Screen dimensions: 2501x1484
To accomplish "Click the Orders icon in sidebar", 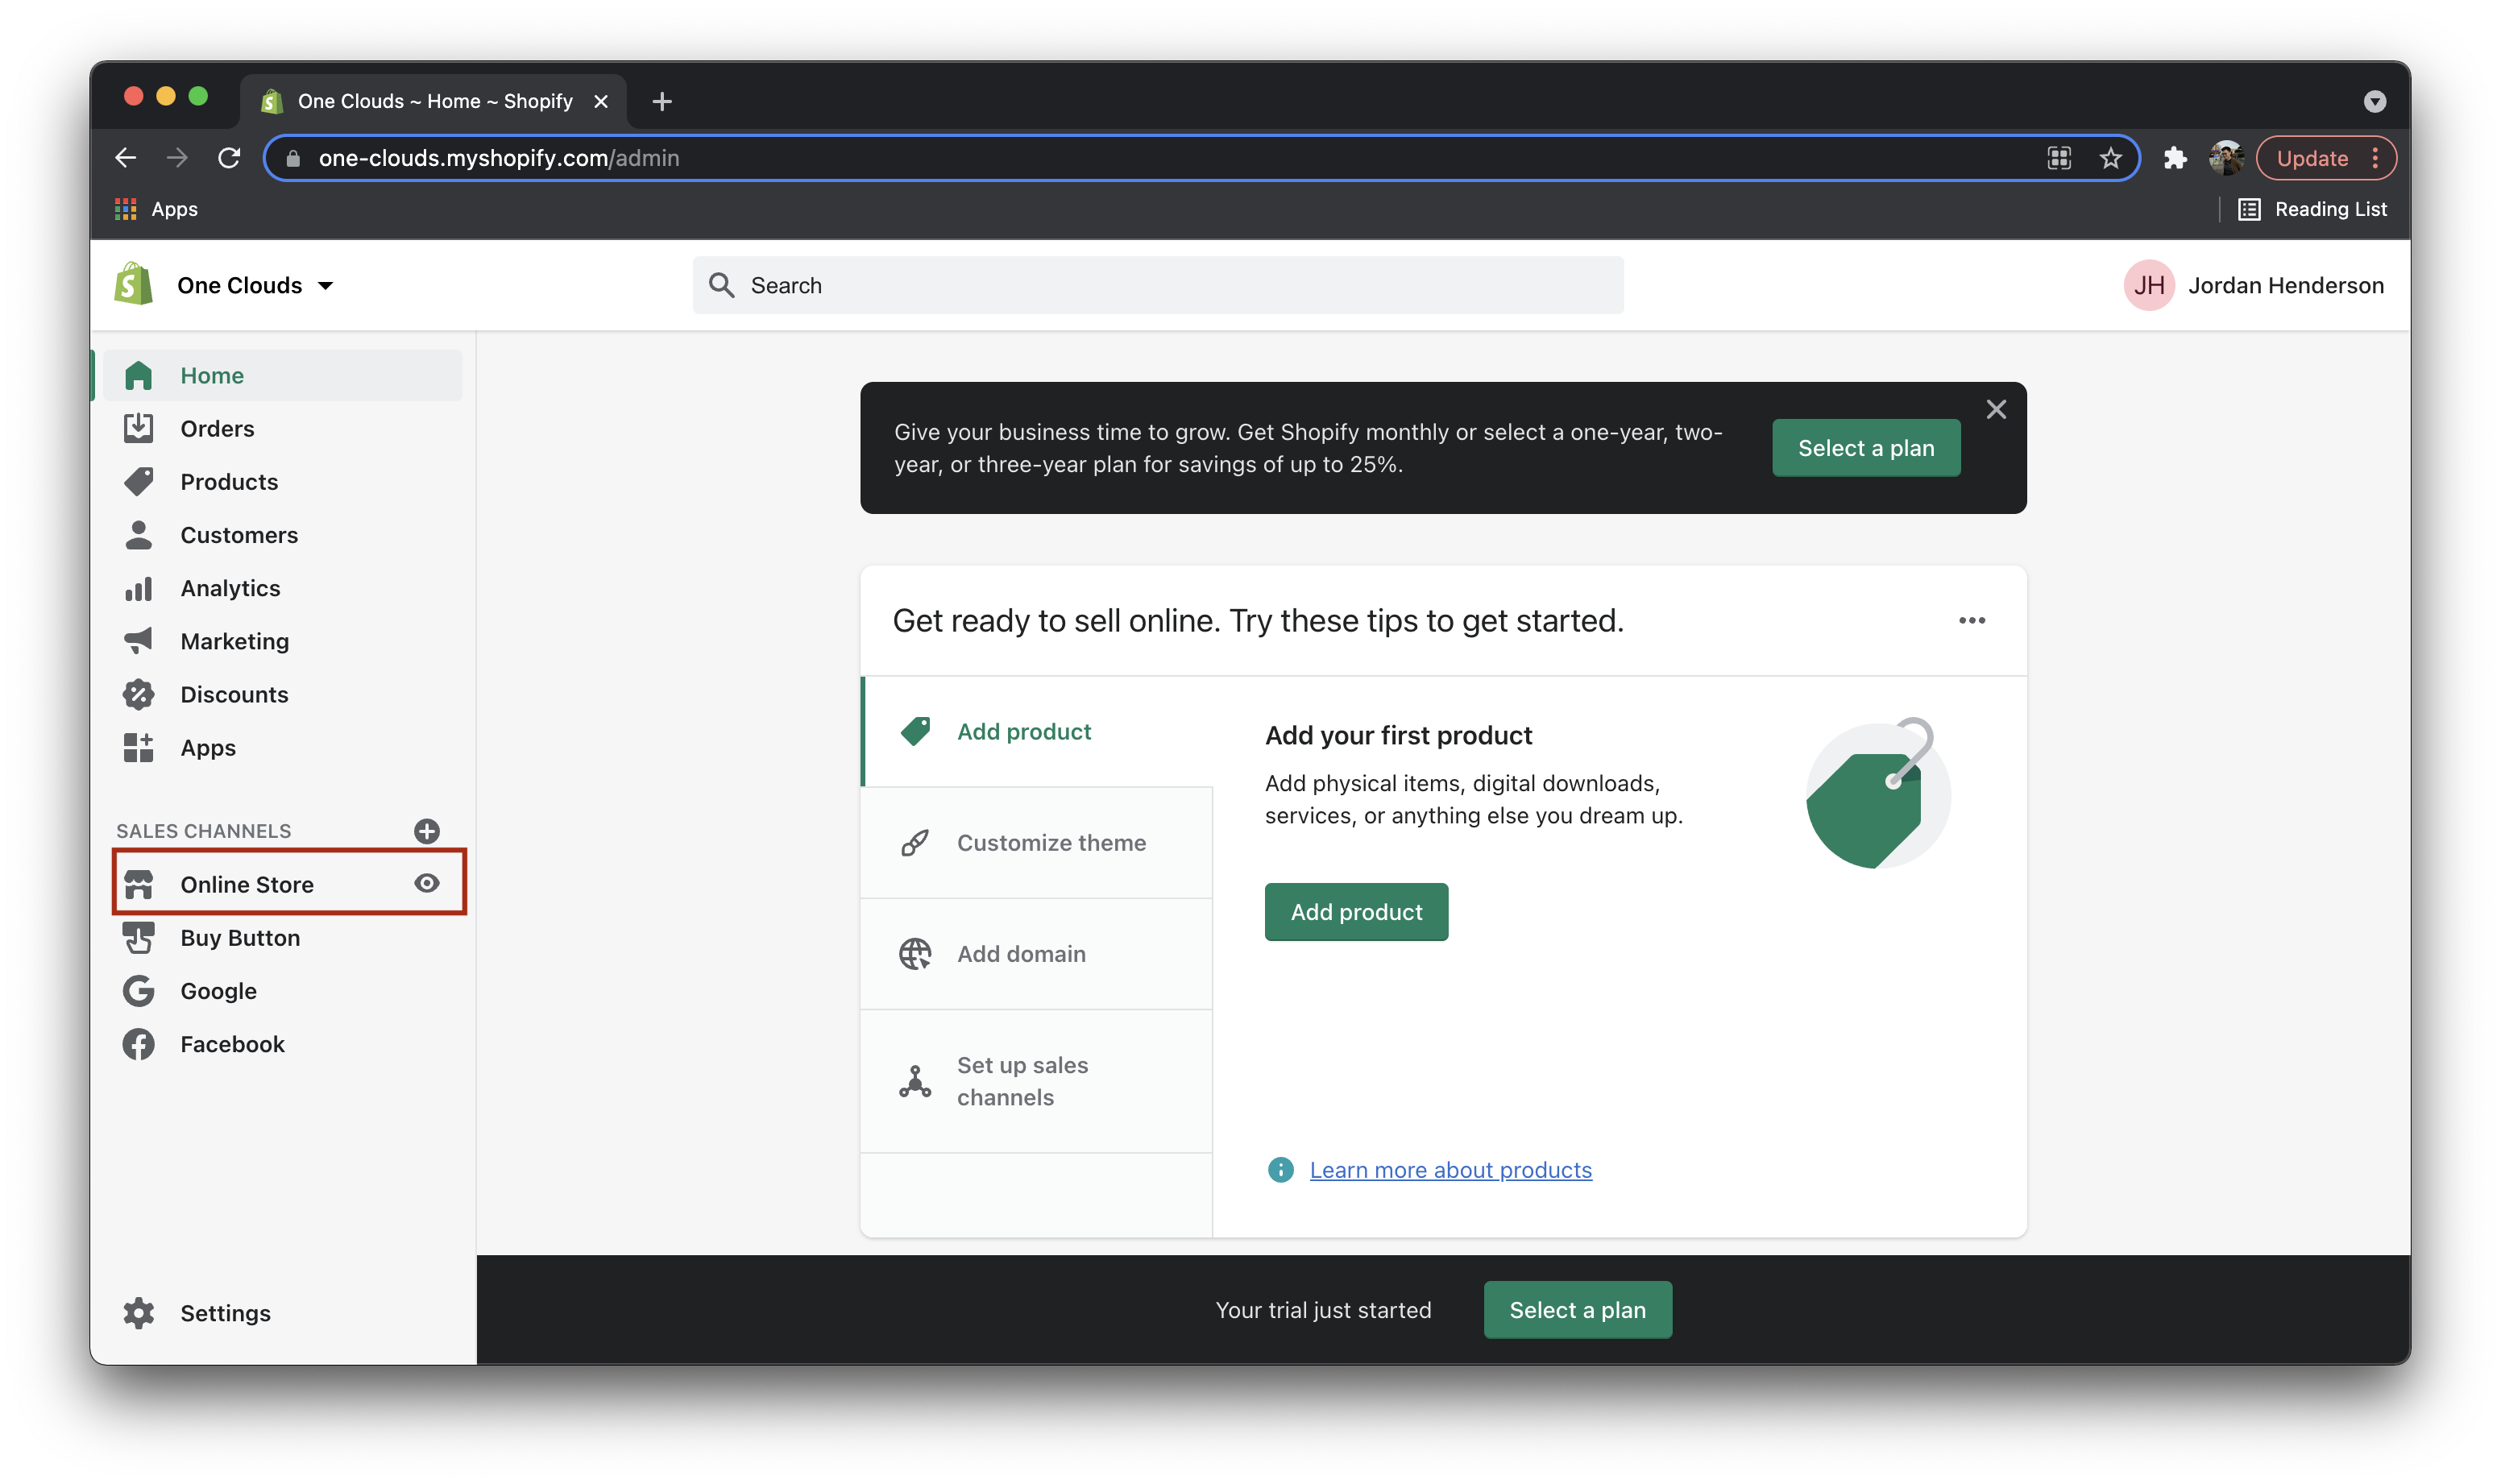I will point(141,428).
